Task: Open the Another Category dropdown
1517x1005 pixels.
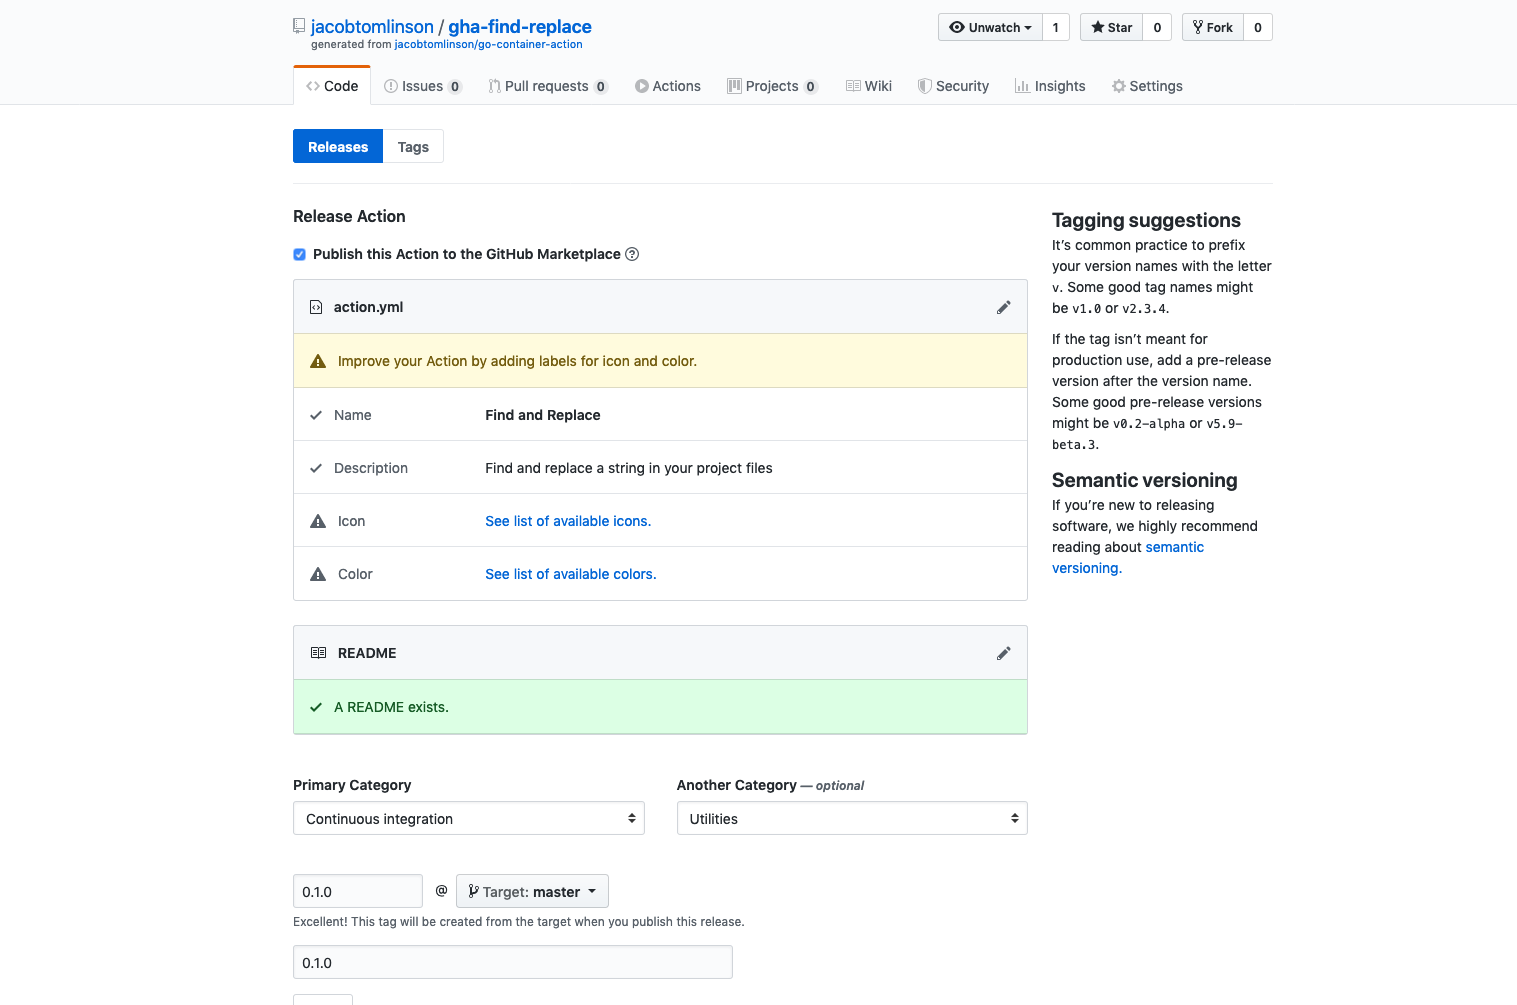Action: [x=851, y=818]
